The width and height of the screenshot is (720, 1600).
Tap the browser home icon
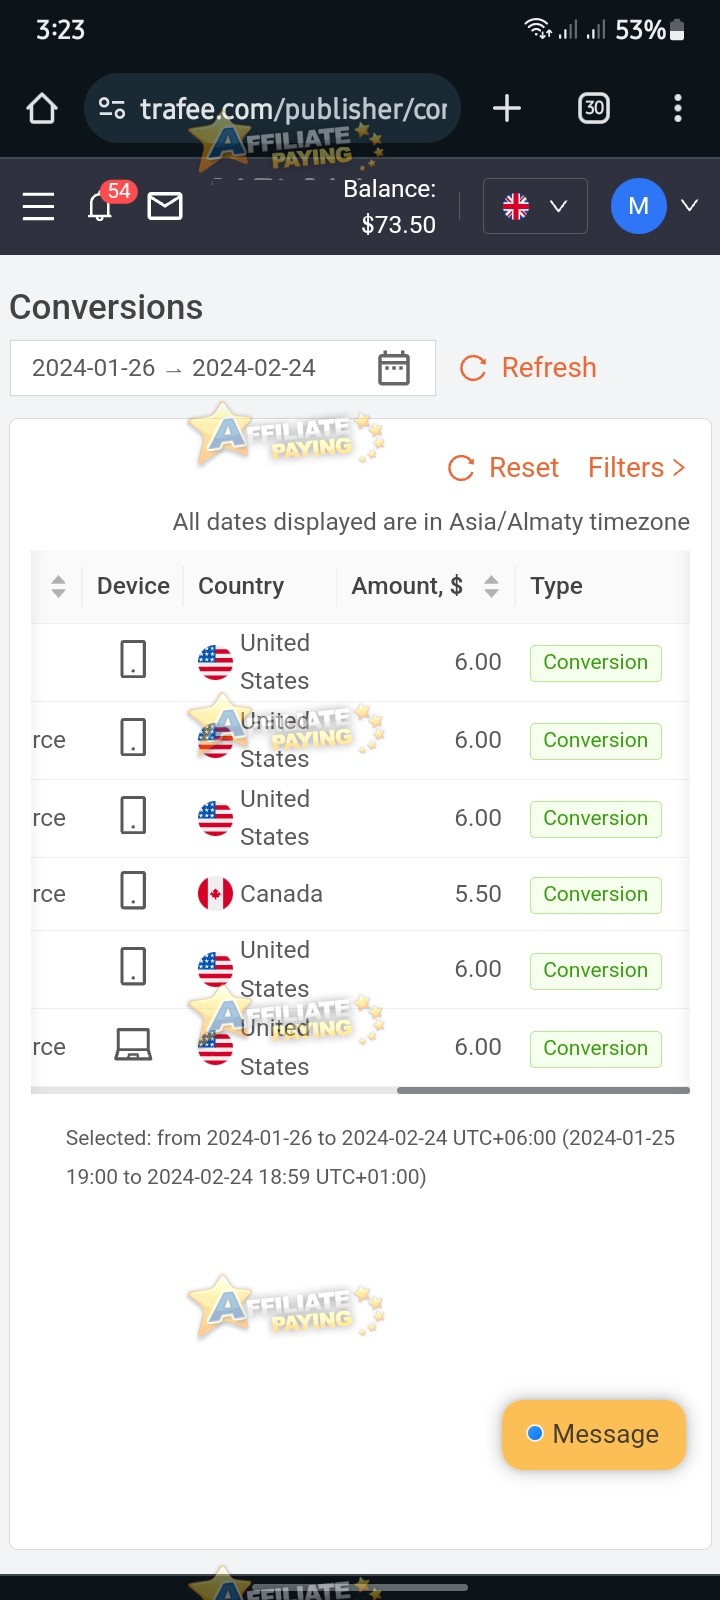click(x=42, y=108)
